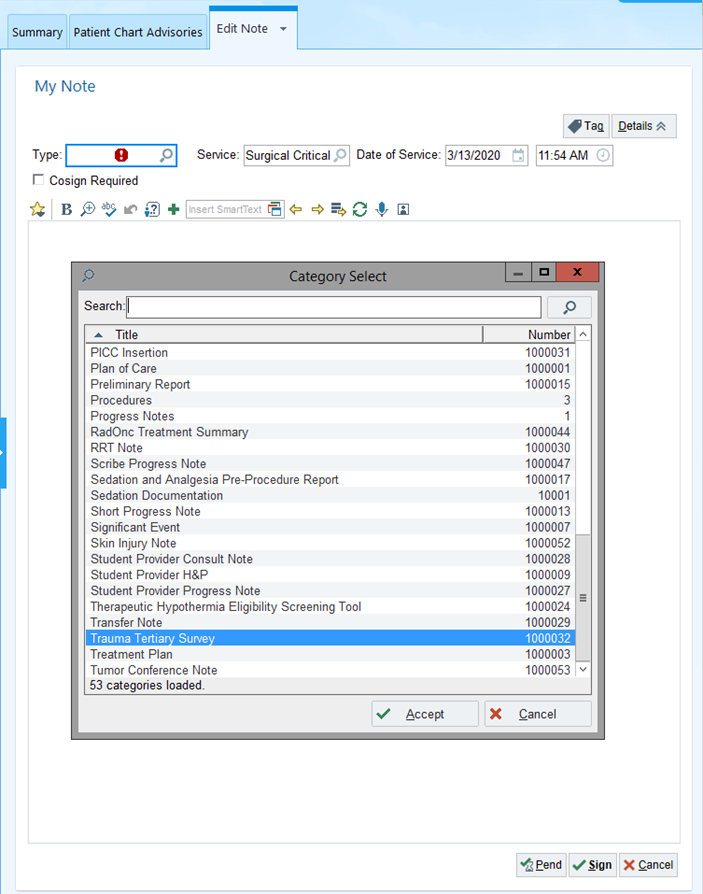Open the Patient Chart Advisories tab
This screenshot has width=703, height=894.
(138, 32)
